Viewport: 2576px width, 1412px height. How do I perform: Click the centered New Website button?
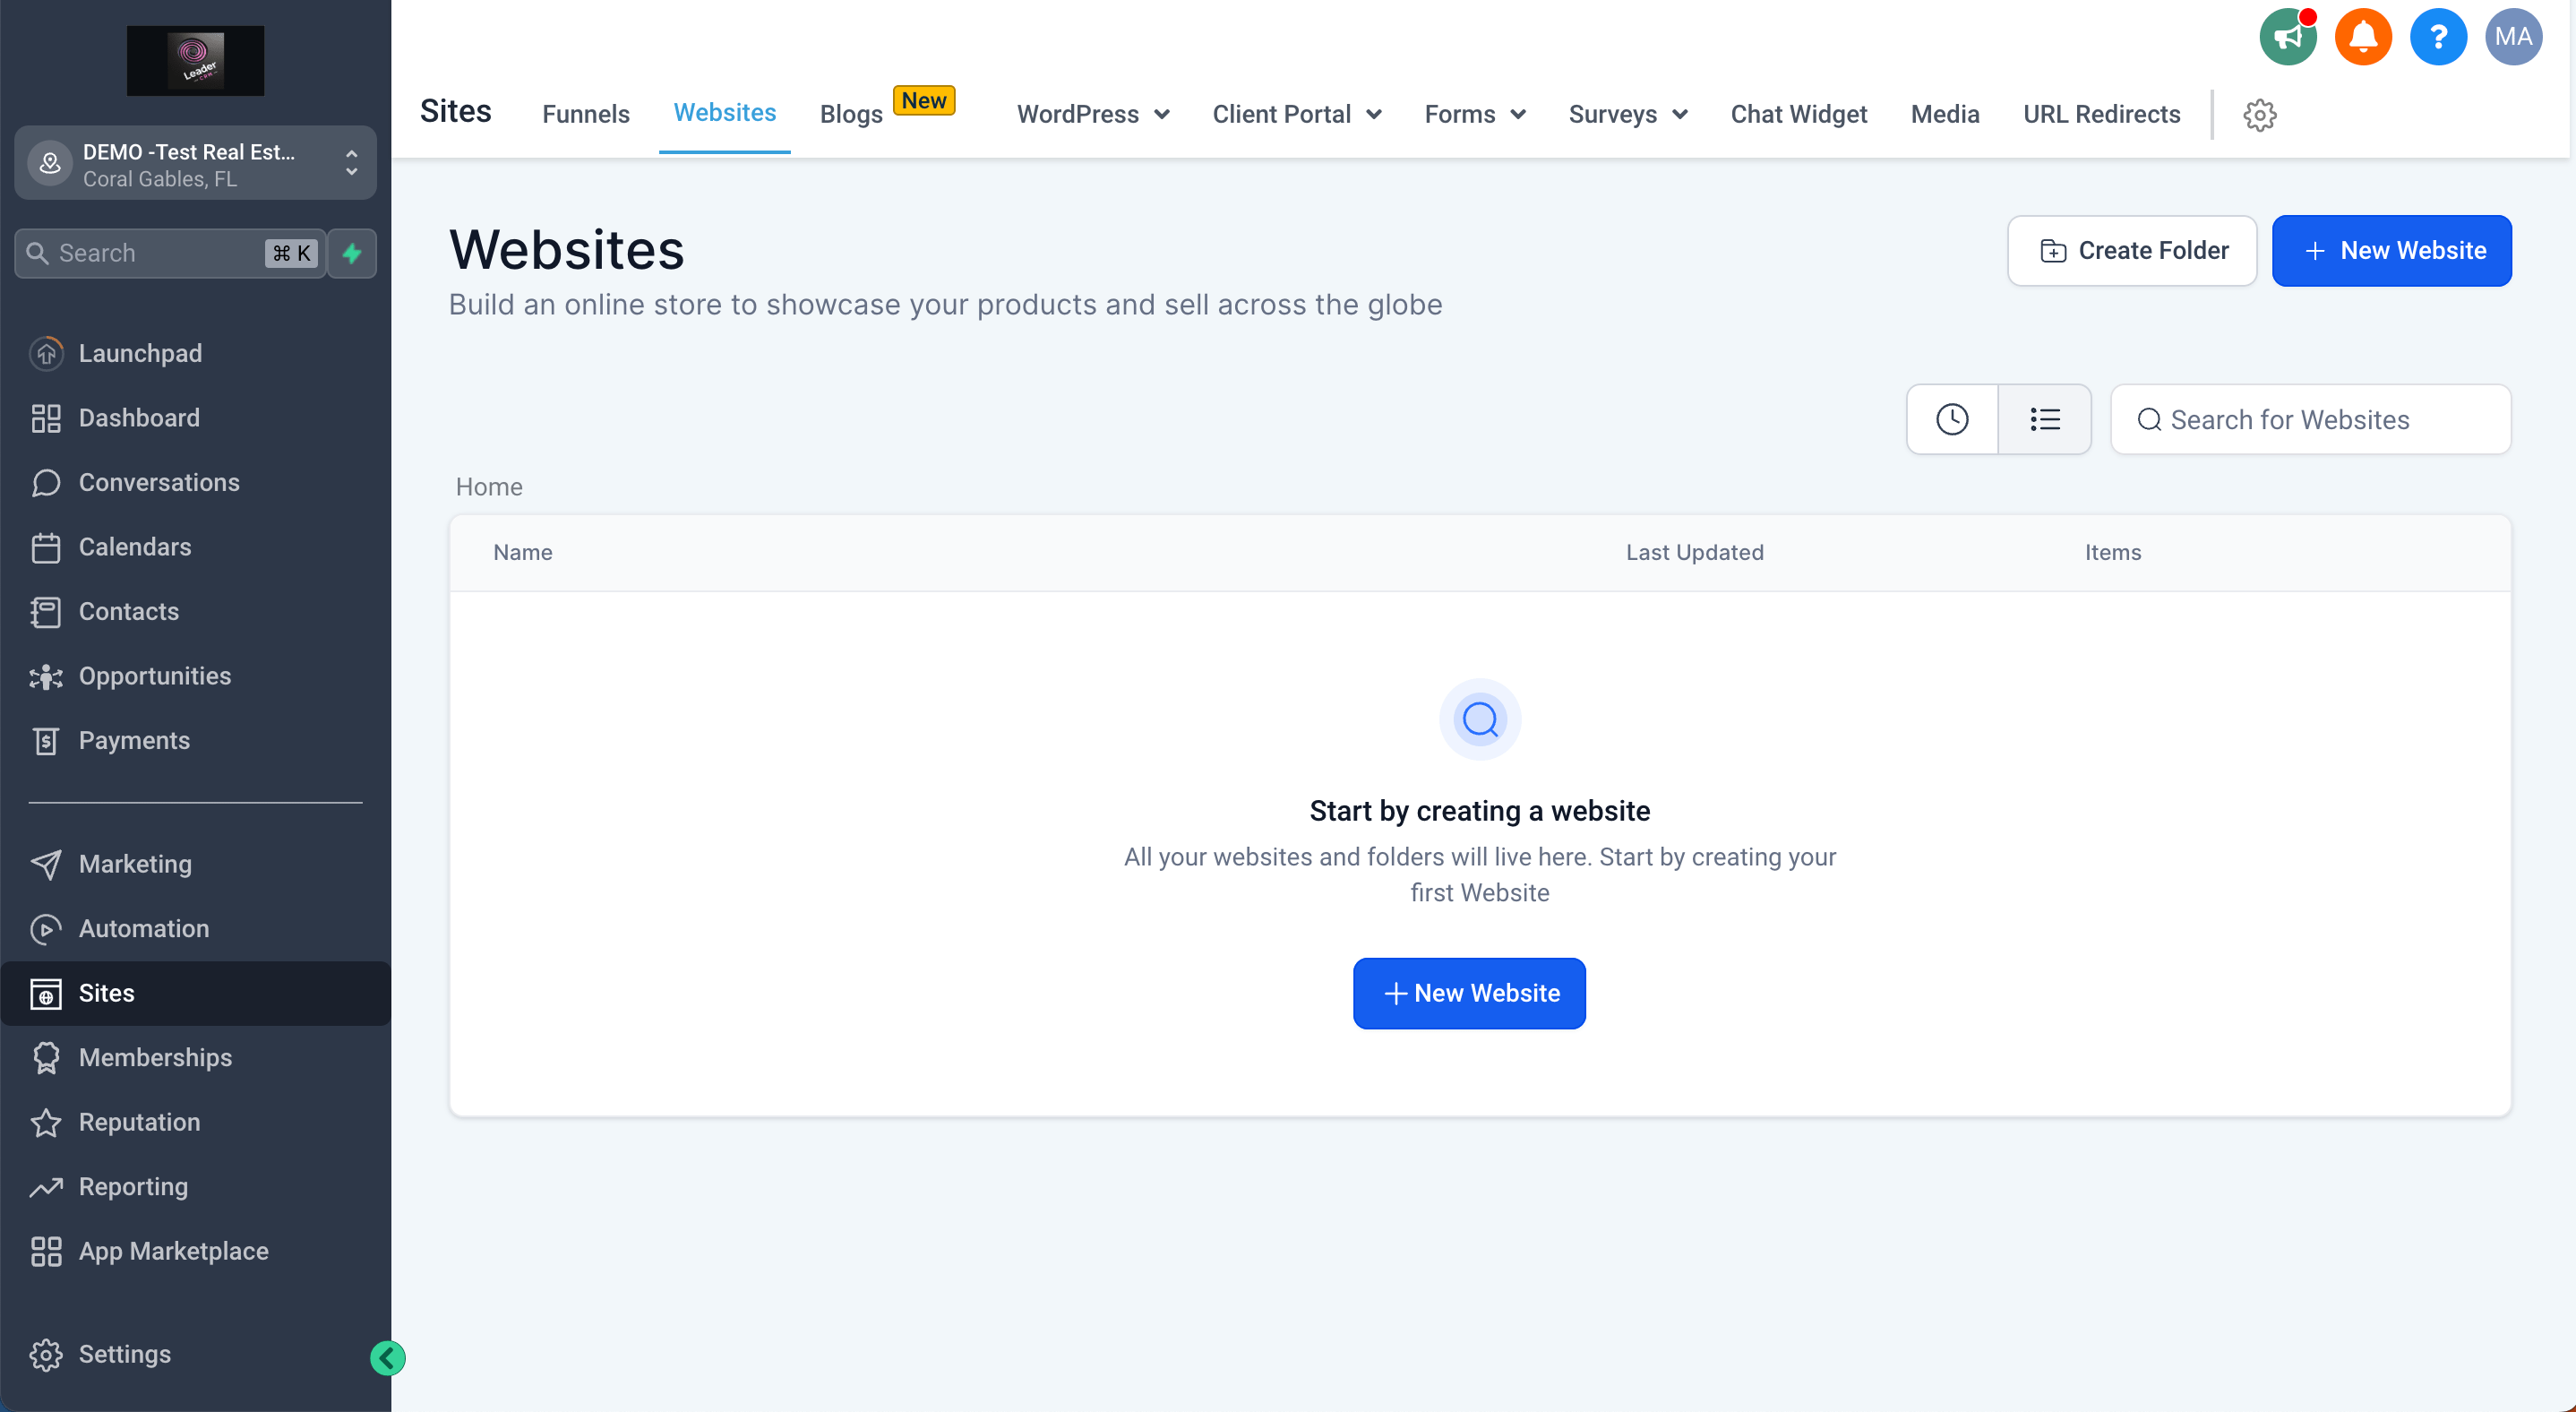1468,993
